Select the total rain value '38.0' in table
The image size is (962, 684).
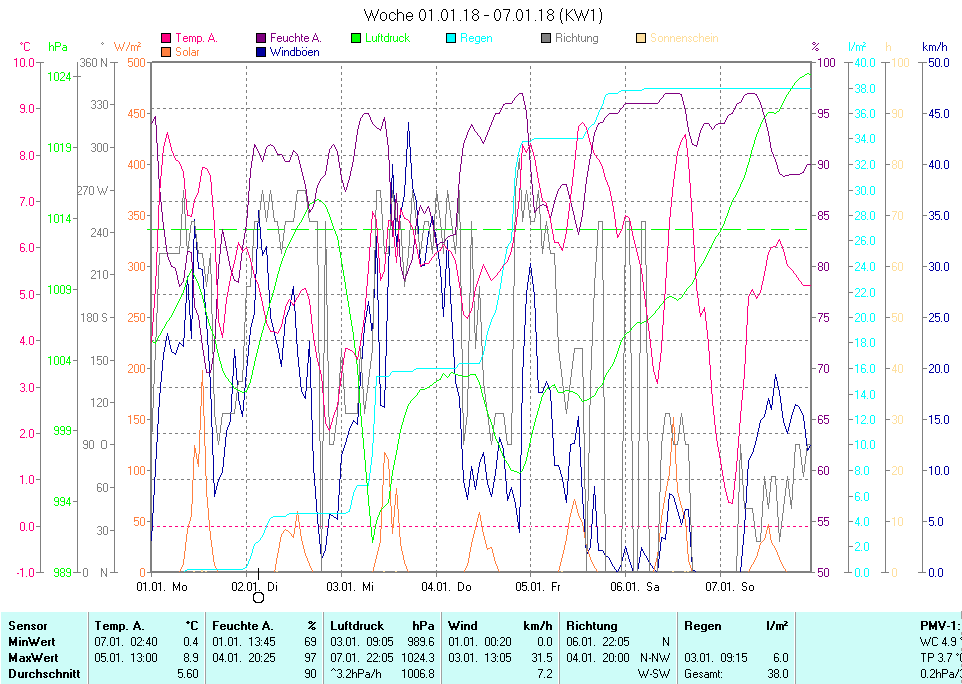(x=777, y=674)
